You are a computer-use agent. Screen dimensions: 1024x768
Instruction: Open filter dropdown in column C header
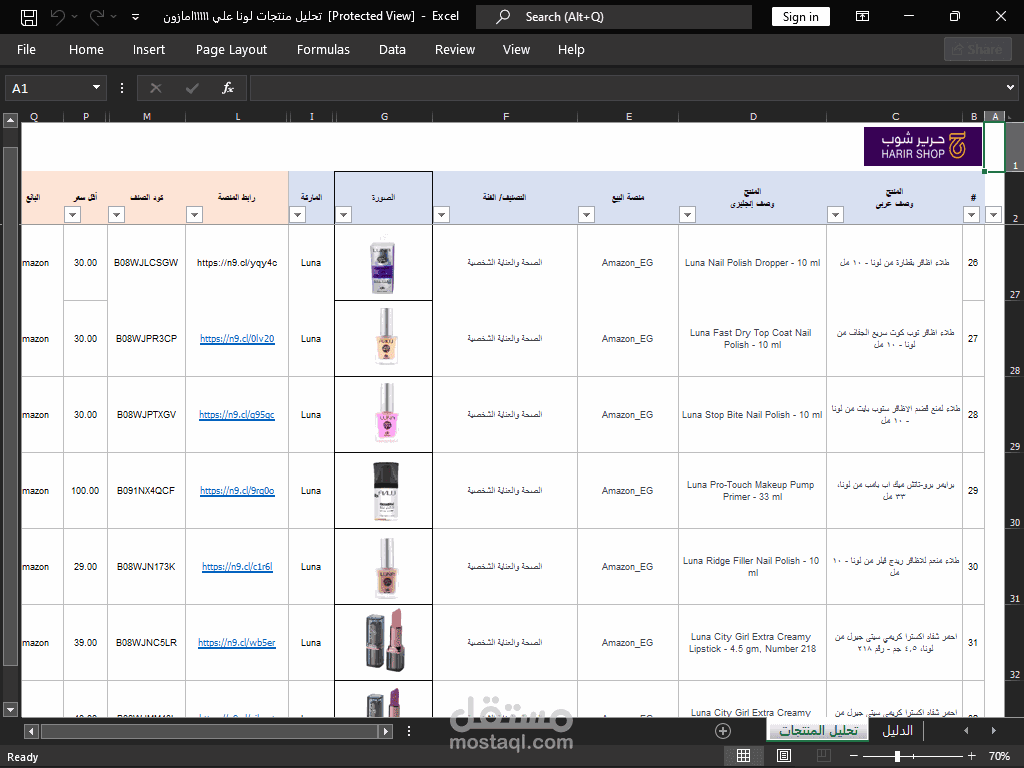(835, 214)
